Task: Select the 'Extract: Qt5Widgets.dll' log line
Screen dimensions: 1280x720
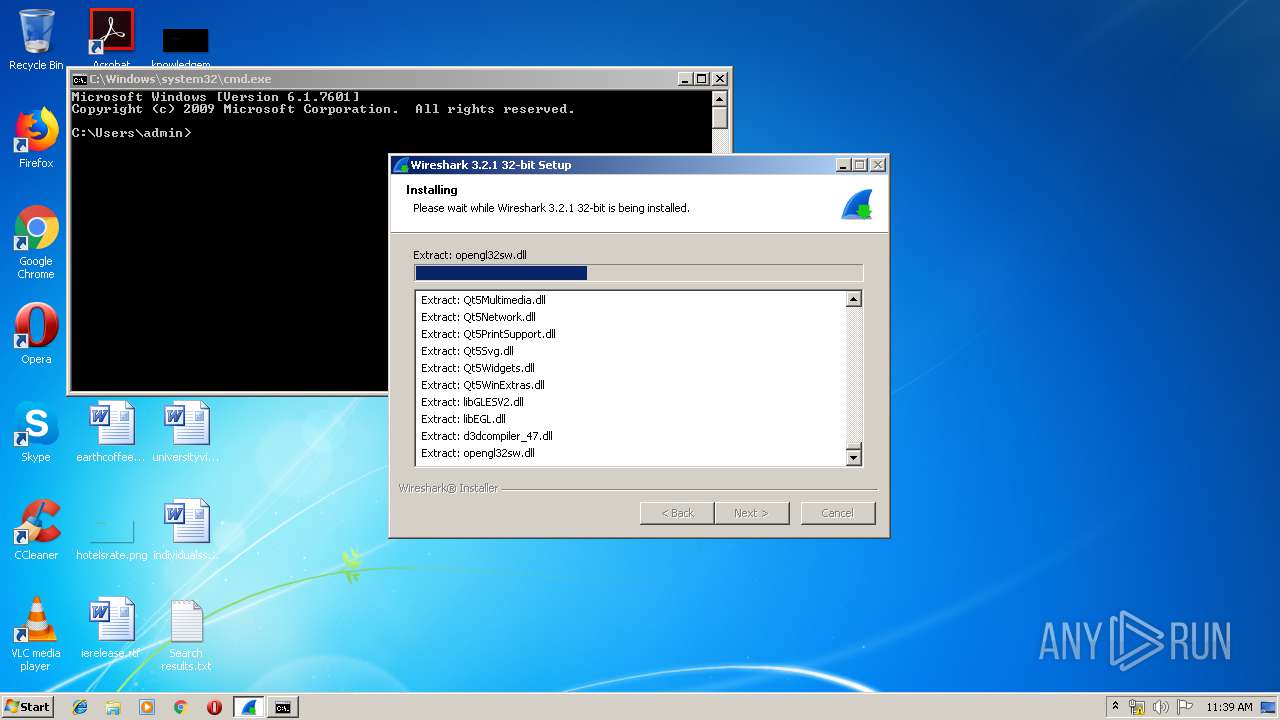Action: (478, 368)
